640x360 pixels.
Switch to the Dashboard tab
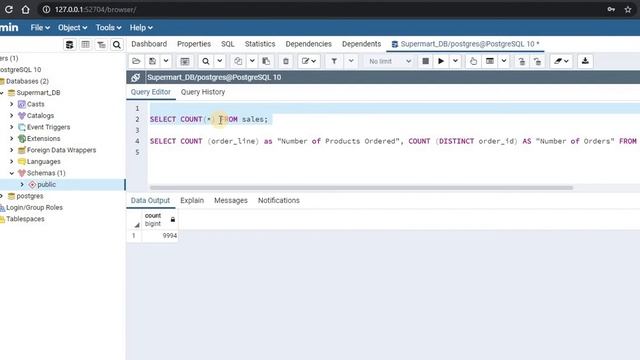pyautogui.click(x=149, y=44)
